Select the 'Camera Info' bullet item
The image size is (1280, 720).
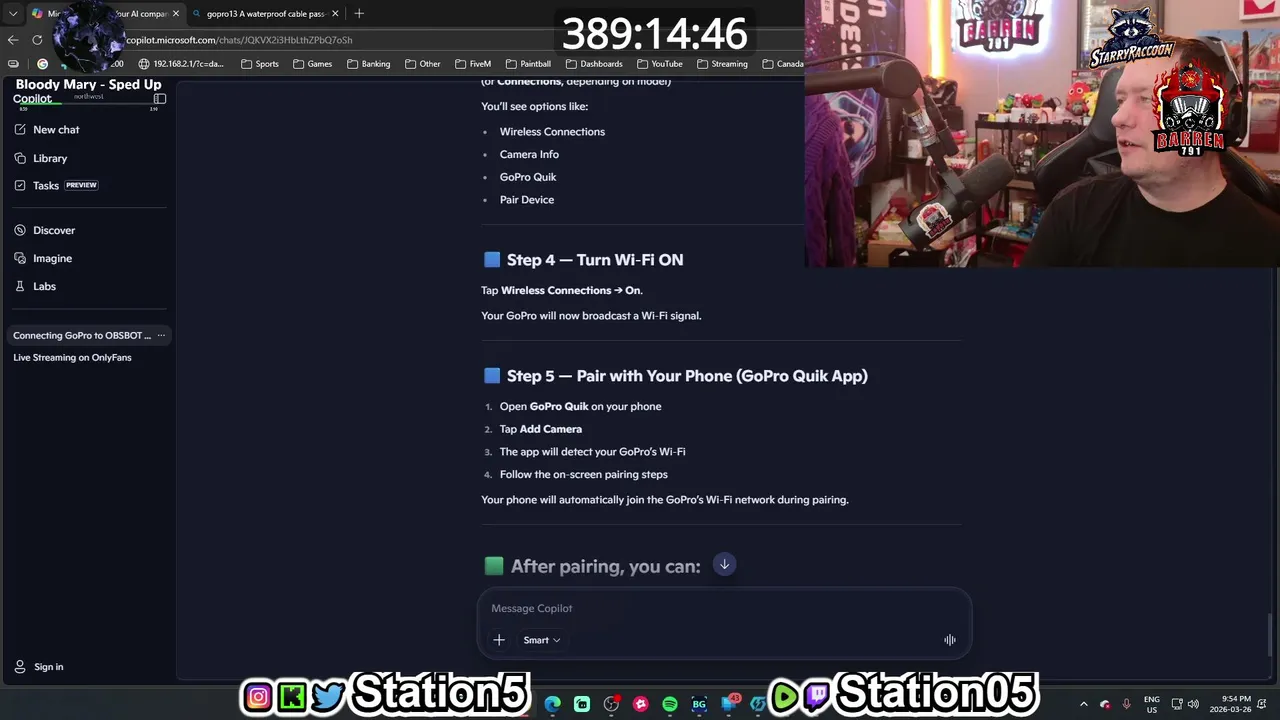pos(529,155)
